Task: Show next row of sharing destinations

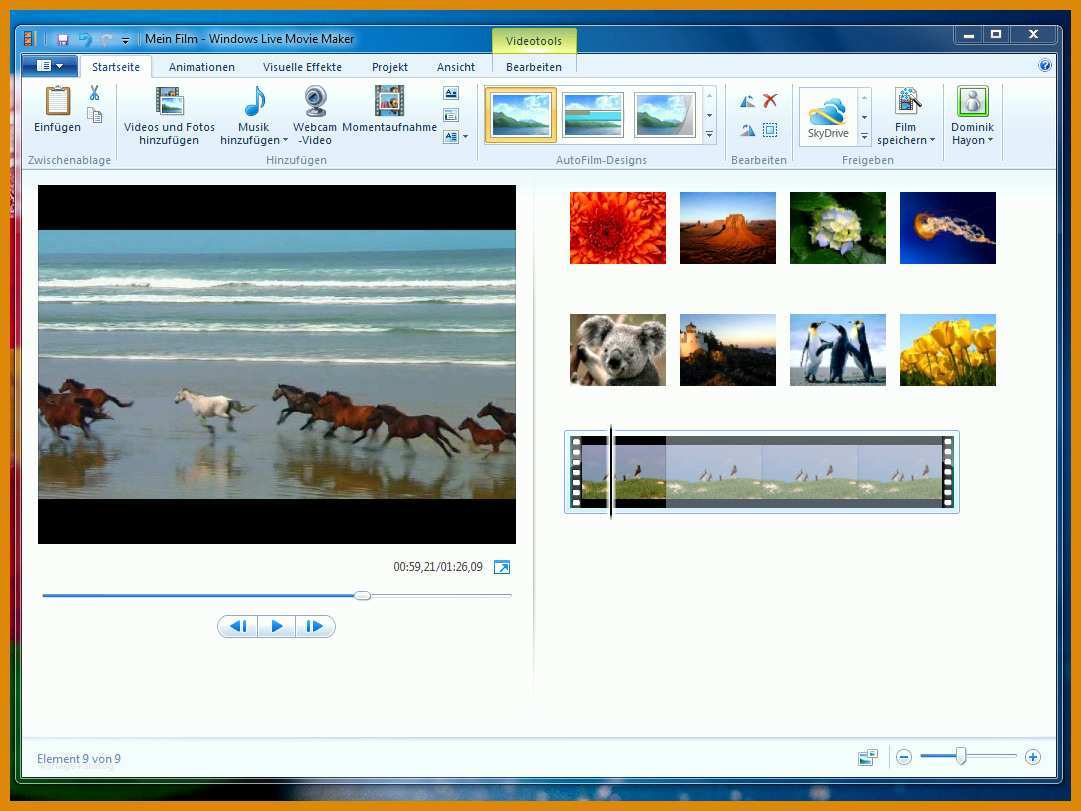Action: tap(865, 117)
